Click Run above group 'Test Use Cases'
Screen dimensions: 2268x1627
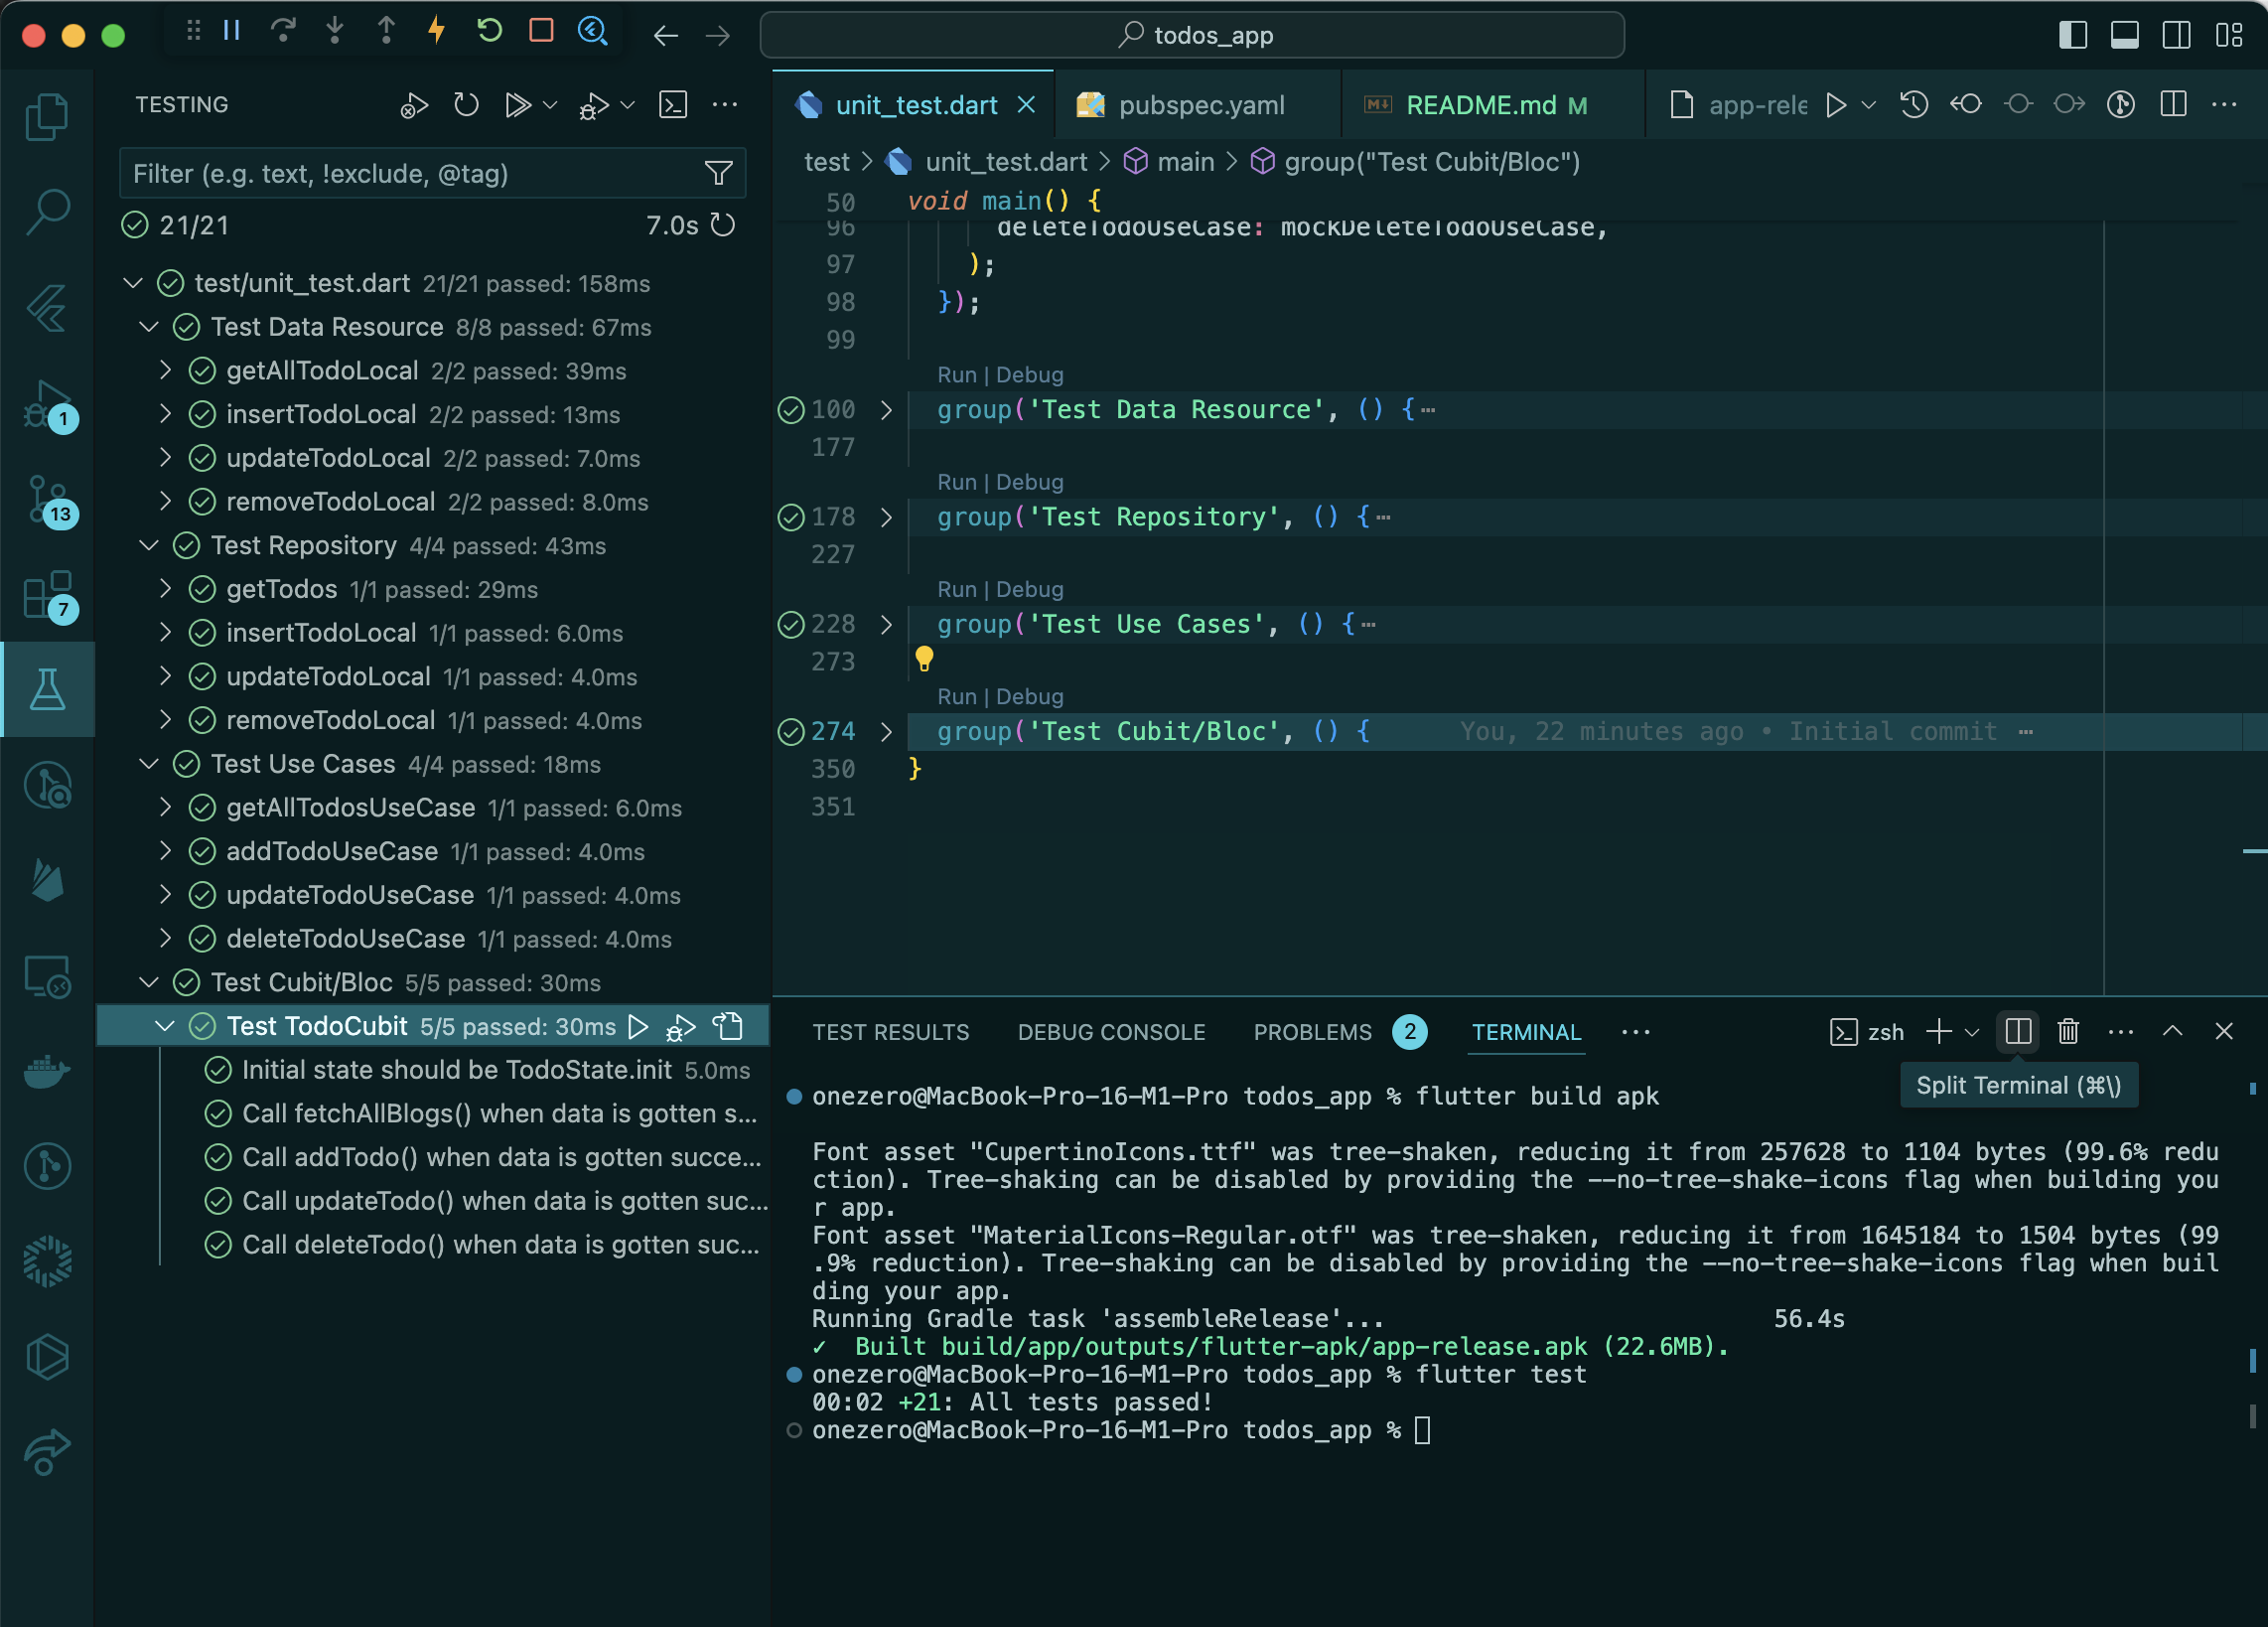[x=956, y=589]
